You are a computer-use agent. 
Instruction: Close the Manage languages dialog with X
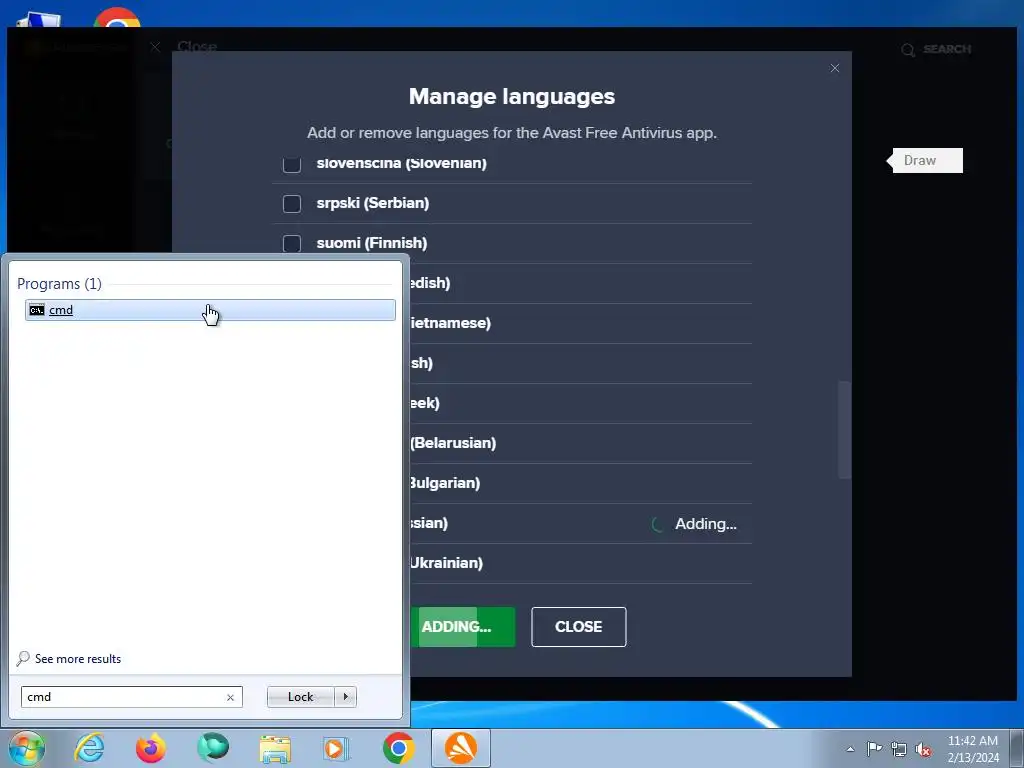pyautogui.click(x=835, y=68)
